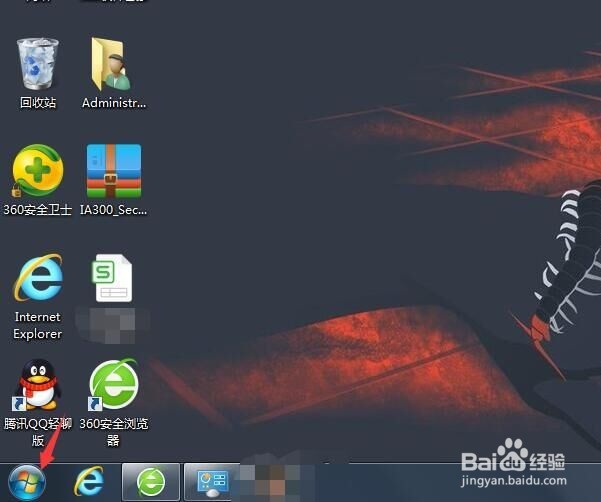Switch to 360 browser taskbar button
Screen dimensions: 601x502
(151, 482)
